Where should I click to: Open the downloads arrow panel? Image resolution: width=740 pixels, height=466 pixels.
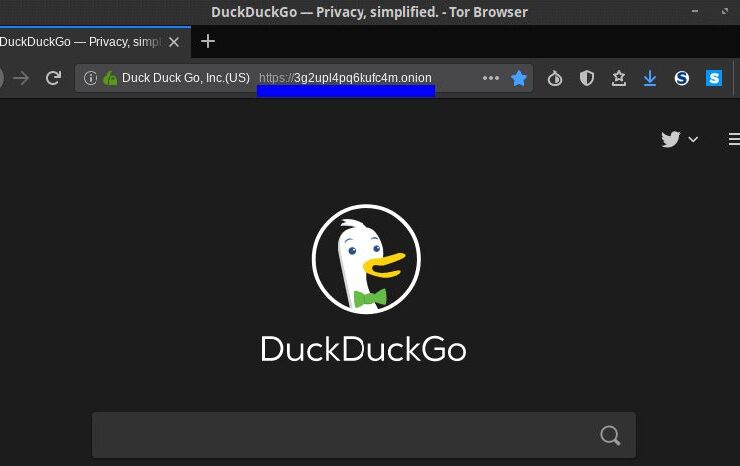click(650, 78)
